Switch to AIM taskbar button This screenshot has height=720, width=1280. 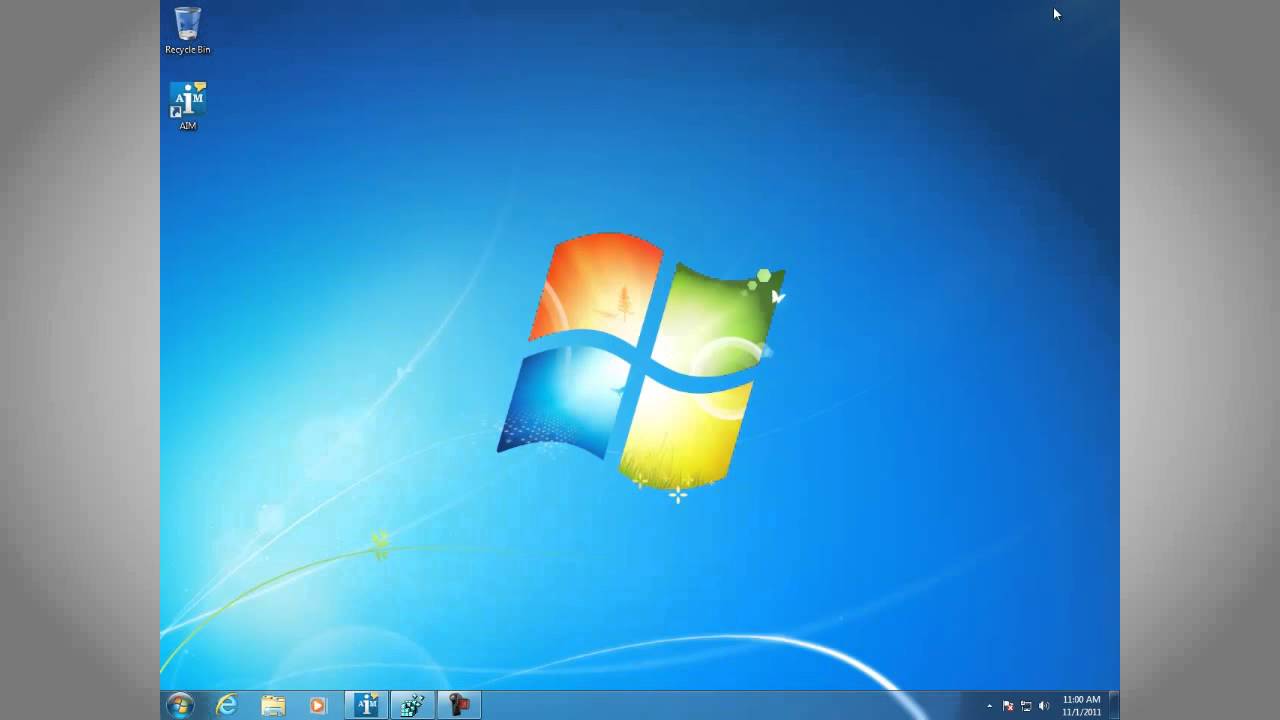[x=366, y=705]
